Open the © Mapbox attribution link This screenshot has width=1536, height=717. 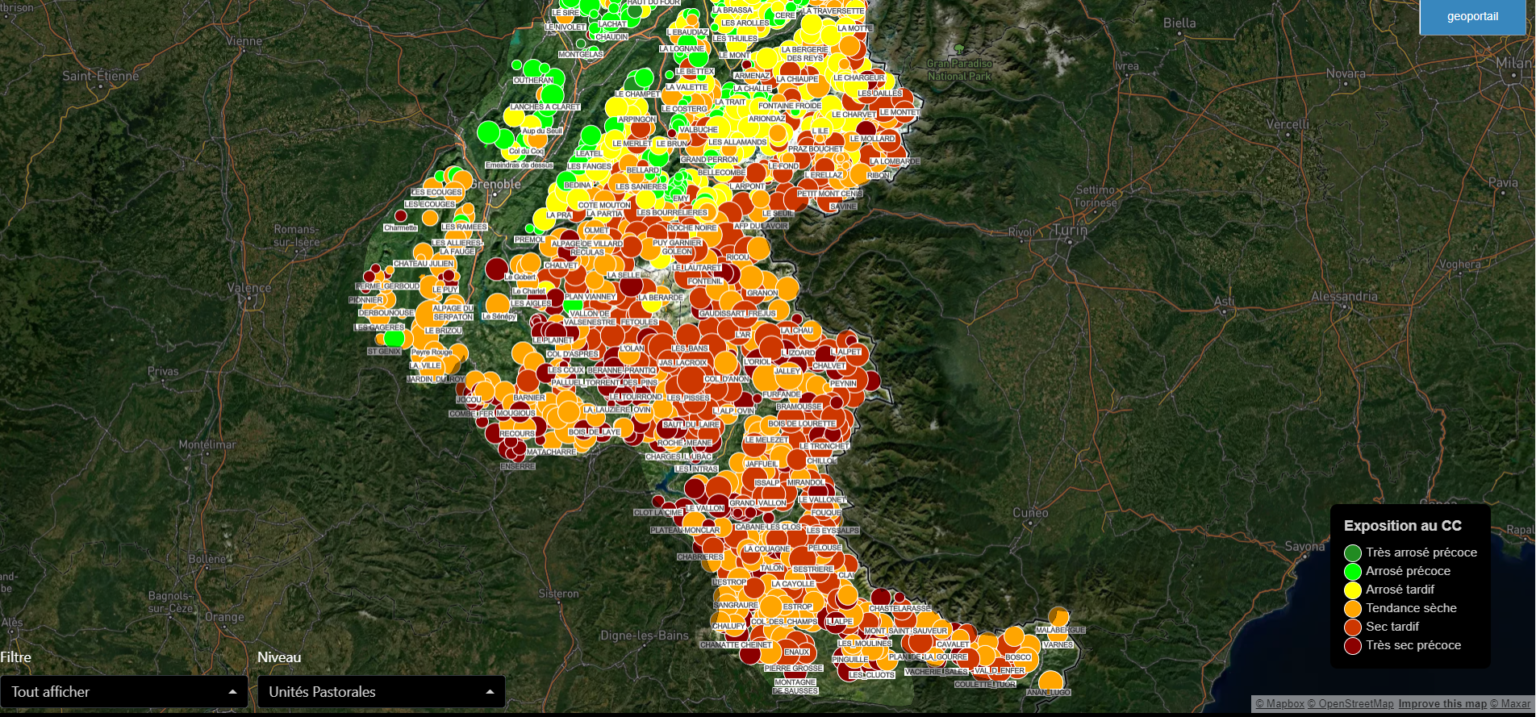click(1279, 704)
